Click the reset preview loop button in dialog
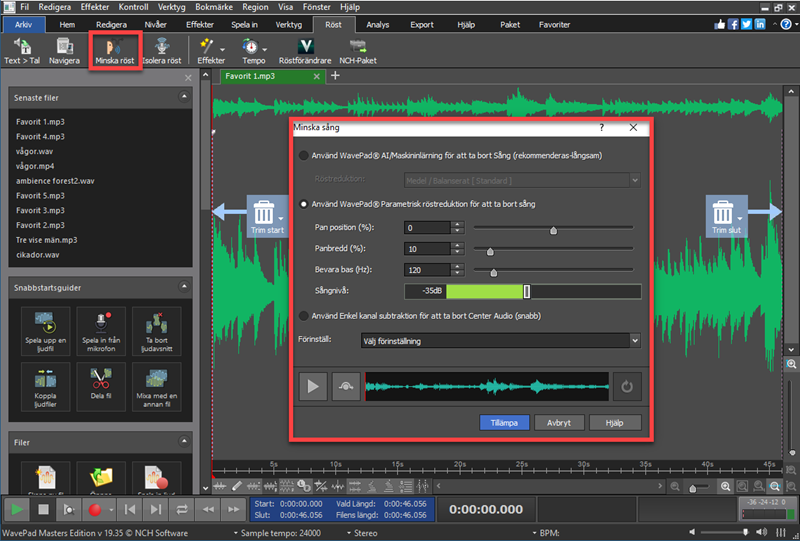 [627, 386]
